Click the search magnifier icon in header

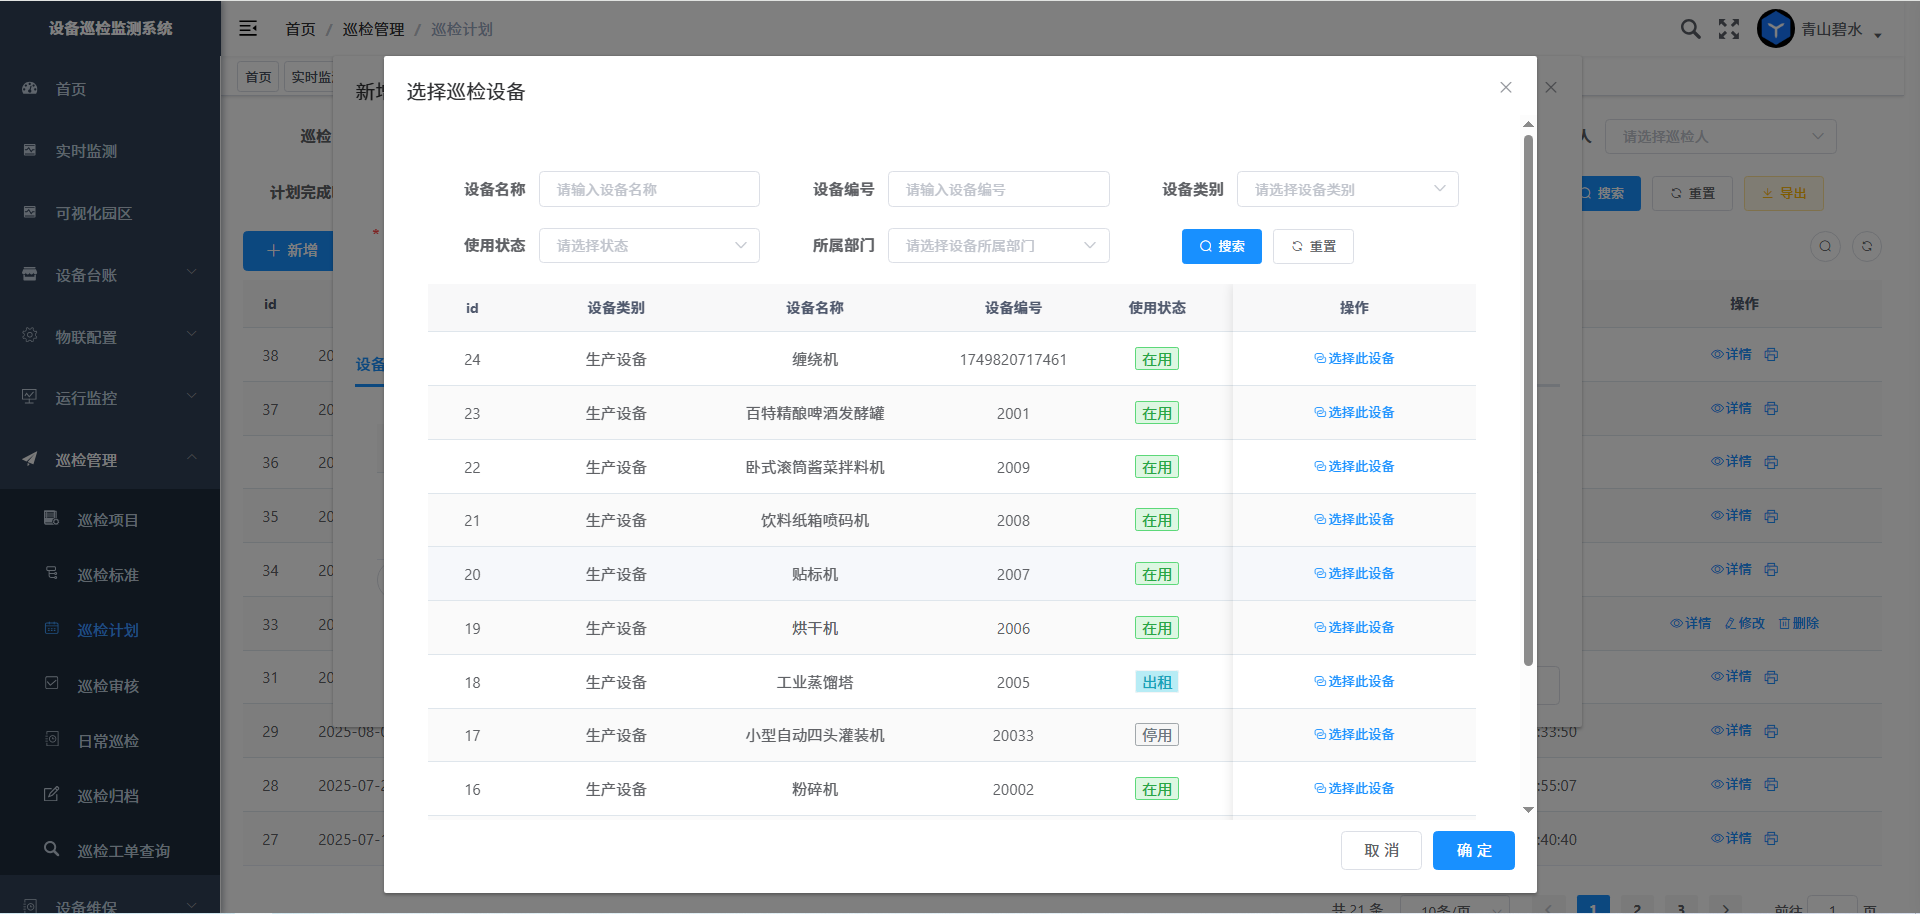point(1690,29)
